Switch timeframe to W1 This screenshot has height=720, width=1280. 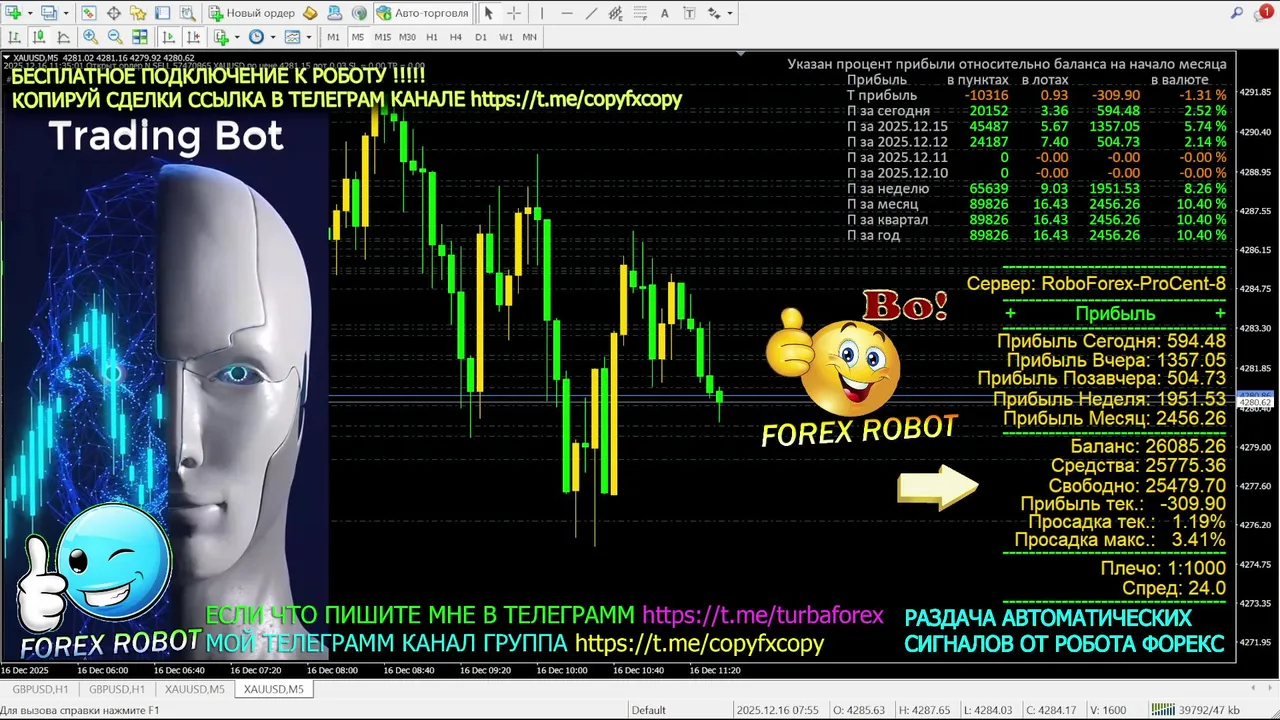point(506,37)
